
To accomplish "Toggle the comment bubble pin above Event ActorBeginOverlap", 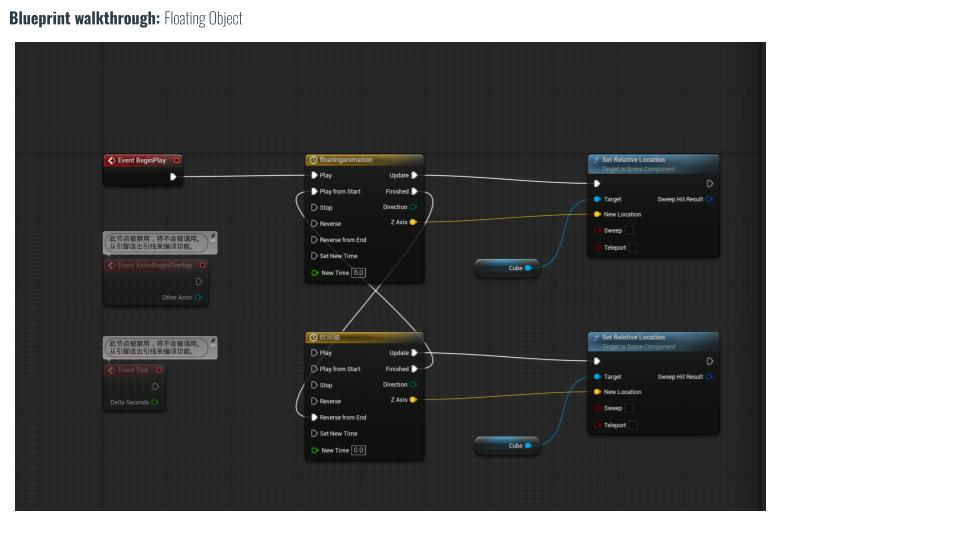I will pos(211,237).
